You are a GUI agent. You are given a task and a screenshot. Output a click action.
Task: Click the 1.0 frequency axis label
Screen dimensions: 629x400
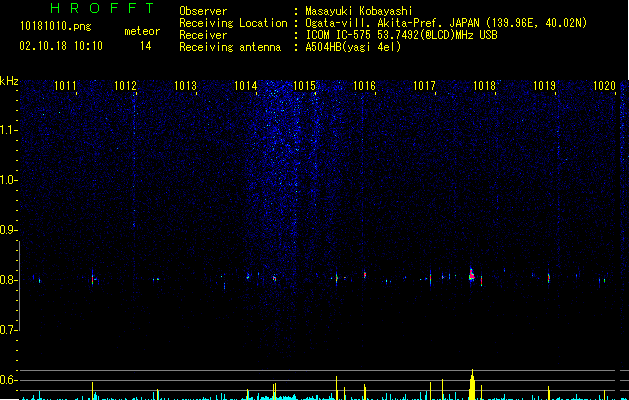(x=8, y=180)
